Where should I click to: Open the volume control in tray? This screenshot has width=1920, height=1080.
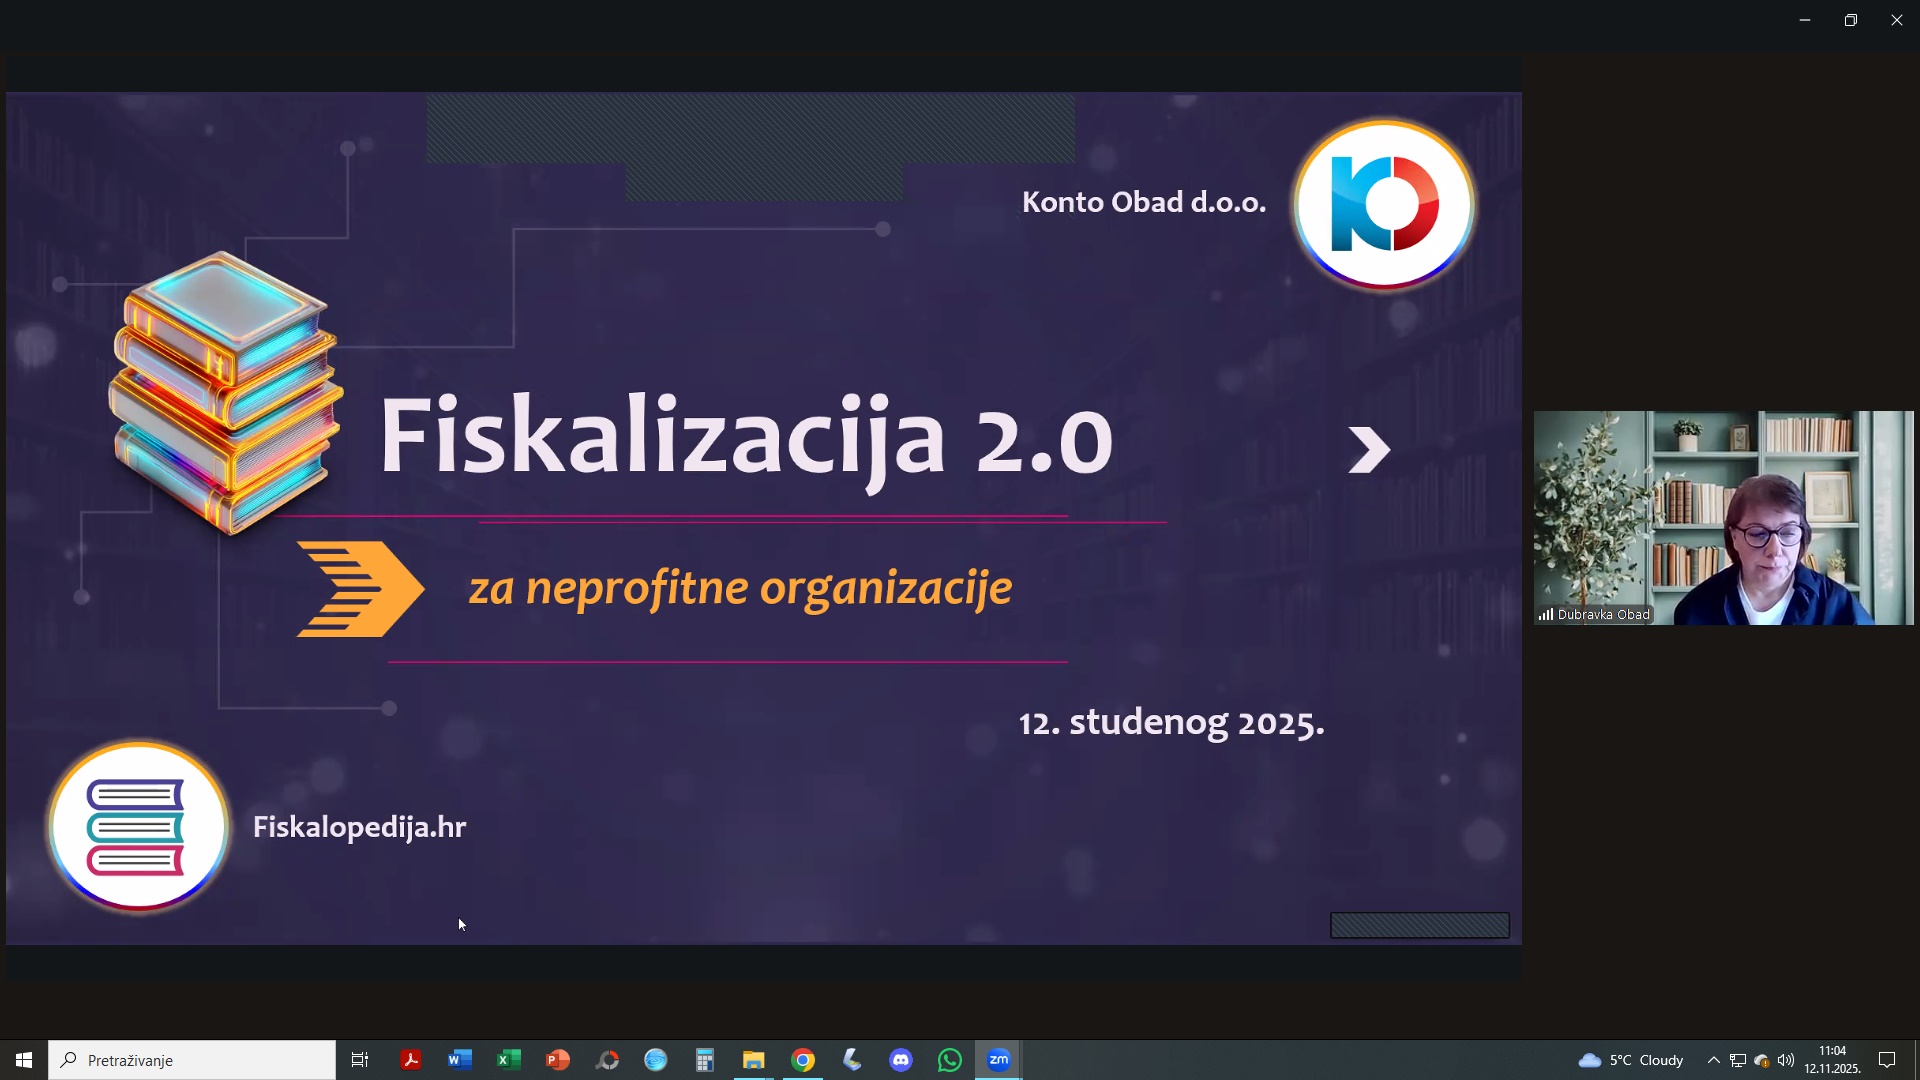click(1786, 1060)
